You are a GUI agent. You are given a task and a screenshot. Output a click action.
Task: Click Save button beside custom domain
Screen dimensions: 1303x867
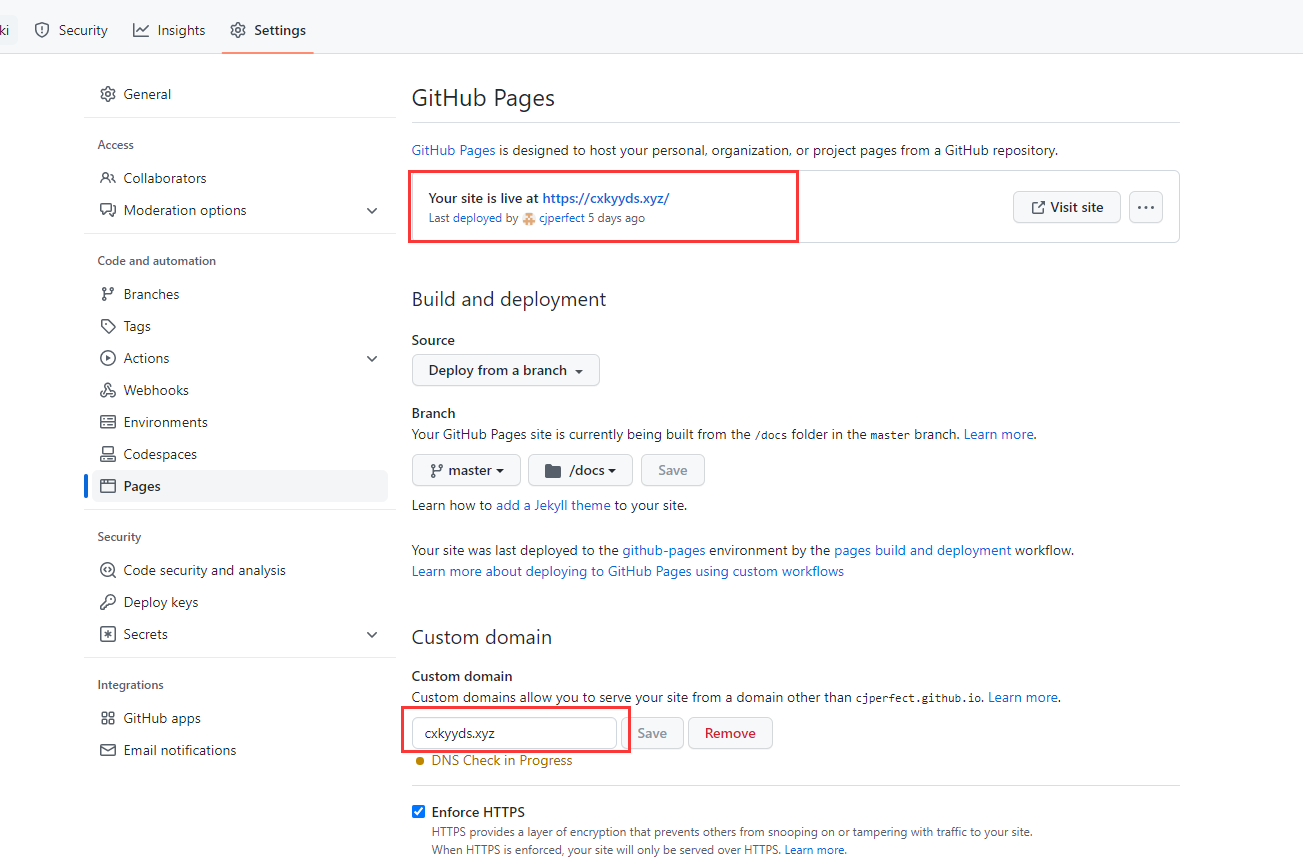tap(652, 733)
